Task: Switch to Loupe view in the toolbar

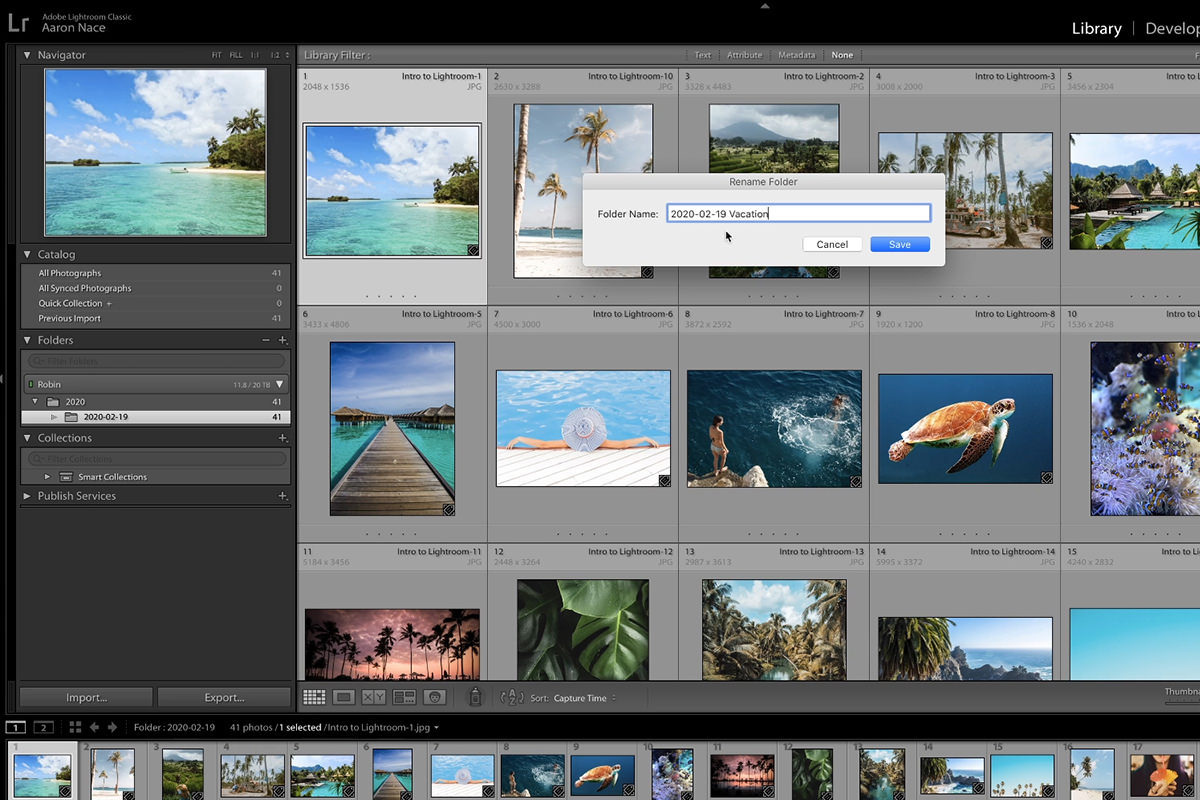Action: point(344,698)
